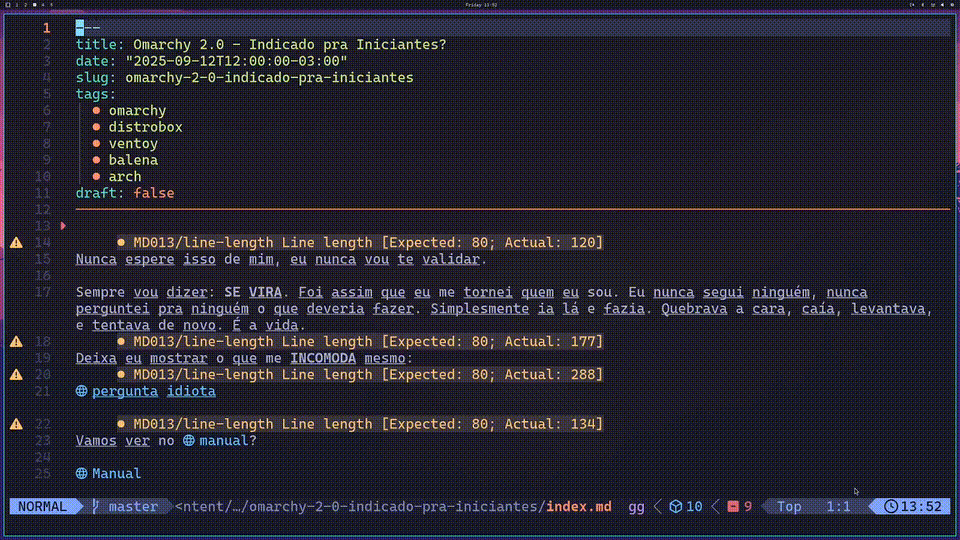This screenshot has width=960, height=540.
Task: Click the '1:1' cursor position indicator
Action: [838, 506]
